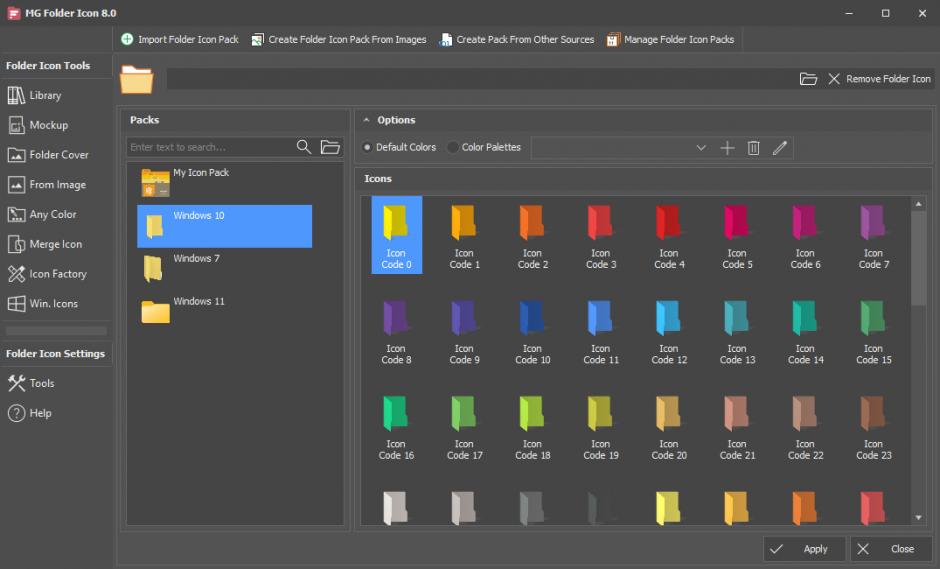Image resolution: width=940 pixels, height=569 pixels.
Task: Pick the blue Icon Code 11 folder
Action: 600,332
